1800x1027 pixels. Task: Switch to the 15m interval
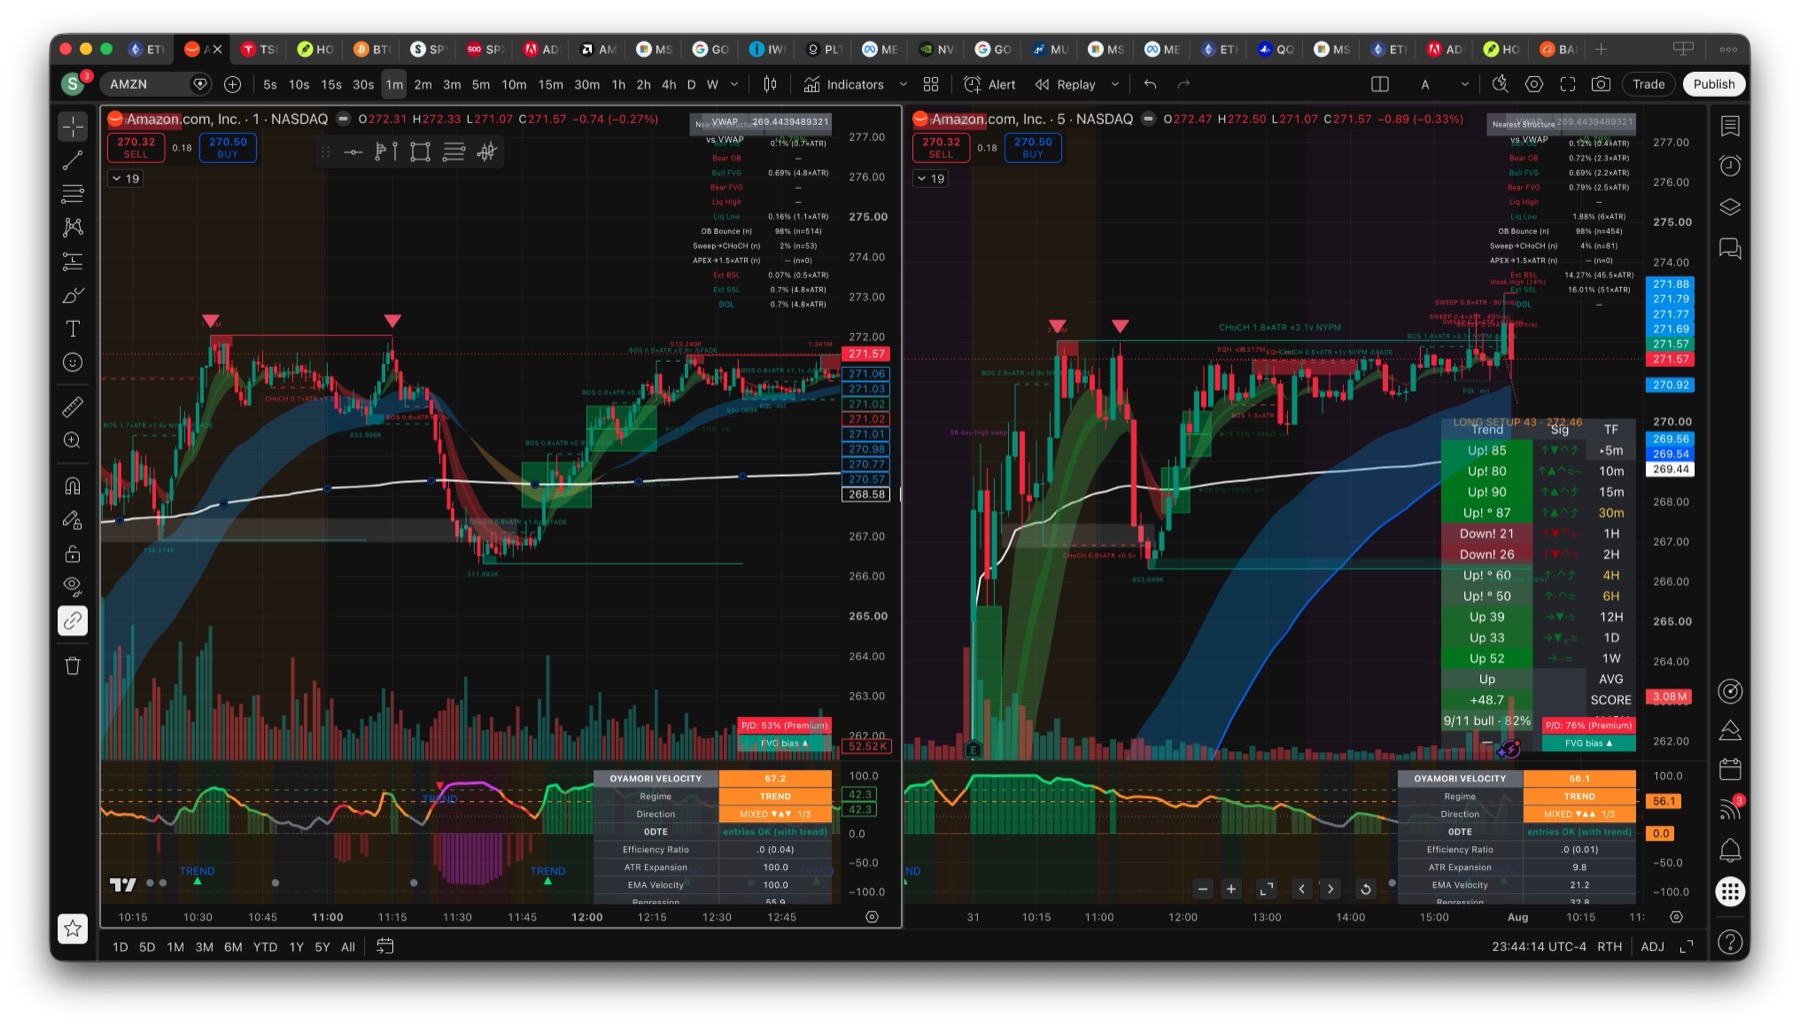[x=550, y=85]
